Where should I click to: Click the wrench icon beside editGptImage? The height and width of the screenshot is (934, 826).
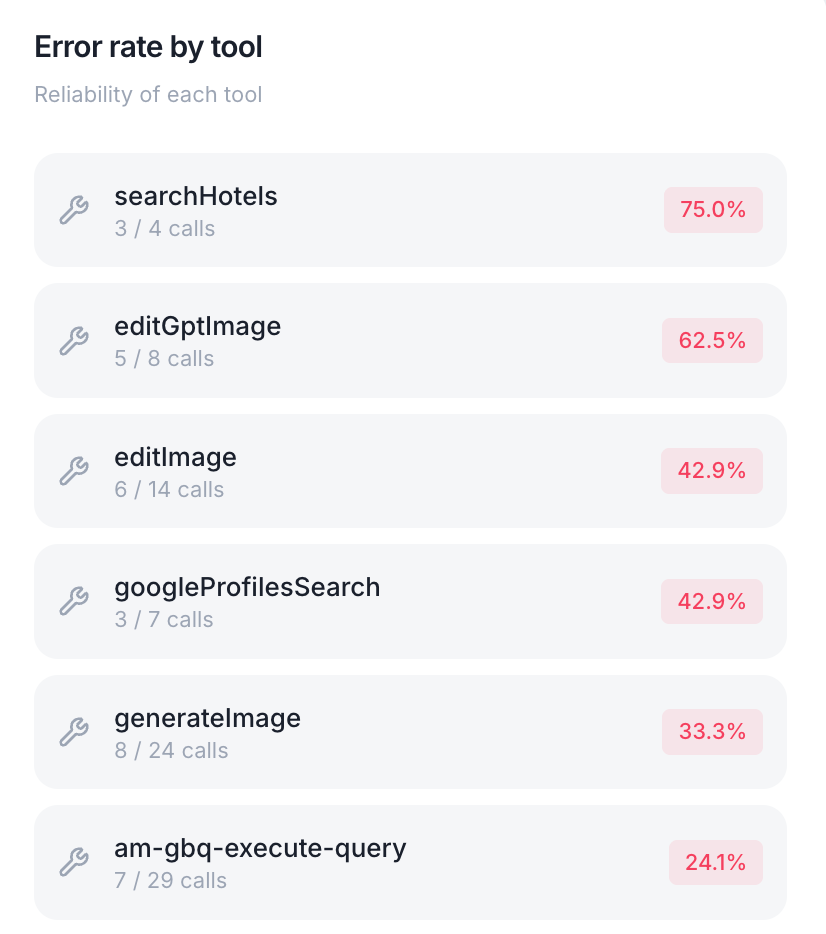pyautogui.click(x=74, y=340)
